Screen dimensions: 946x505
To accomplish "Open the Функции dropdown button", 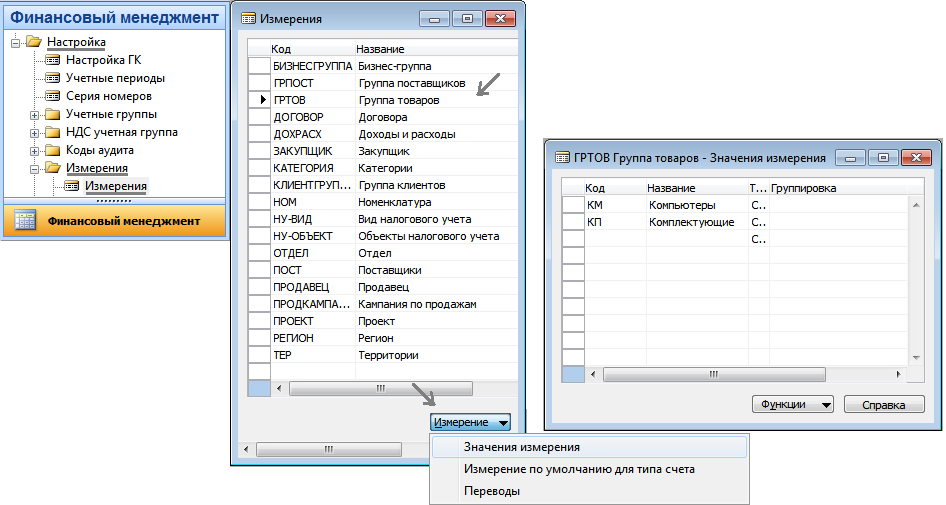I will tap(793, 404).
